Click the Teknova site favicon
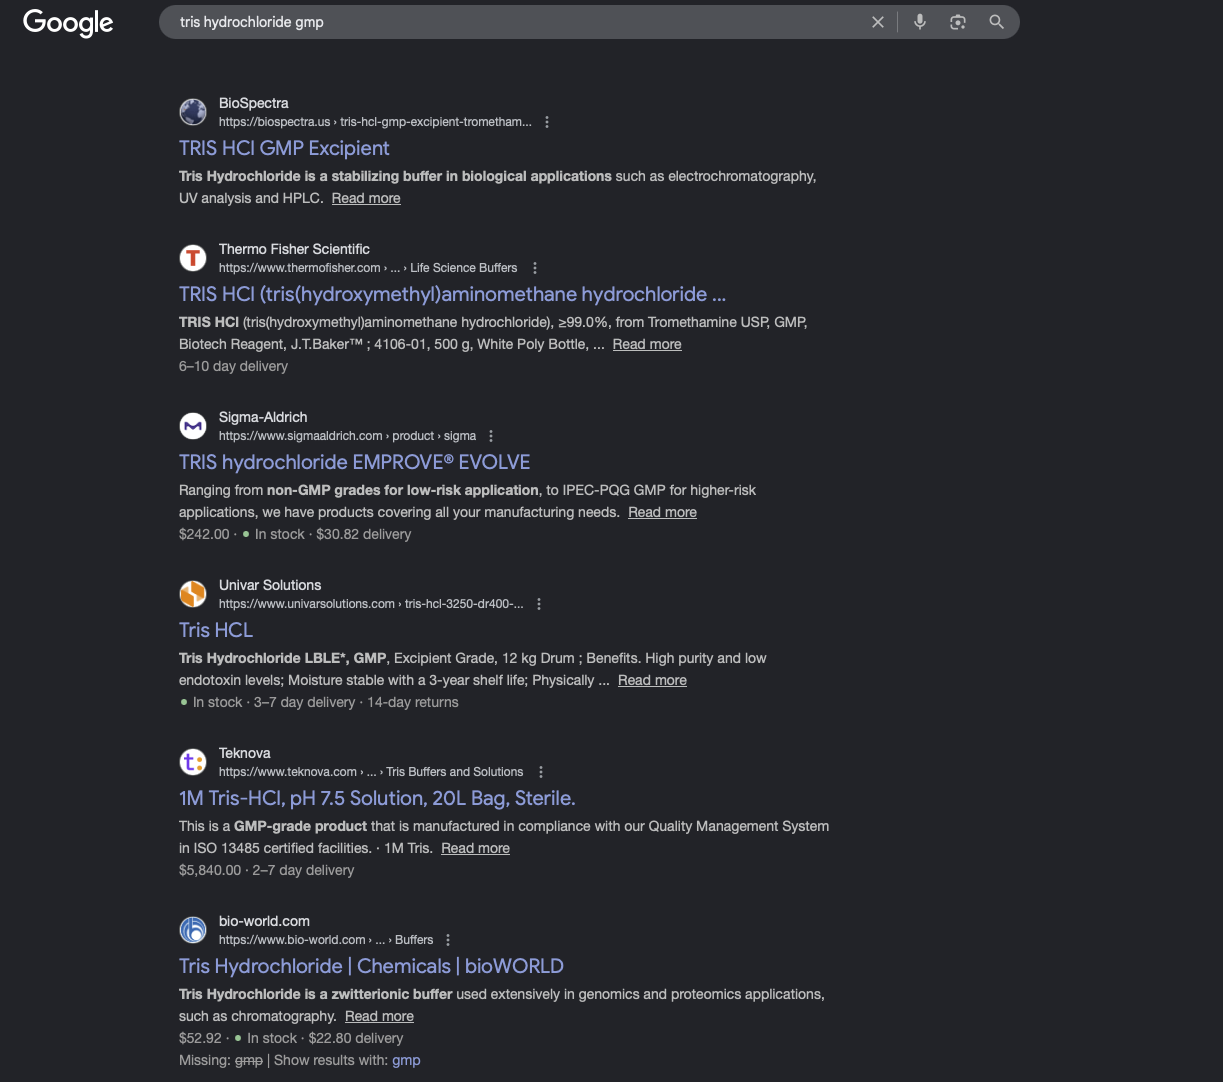1223x1082 pixels. [x=193, y=762]
